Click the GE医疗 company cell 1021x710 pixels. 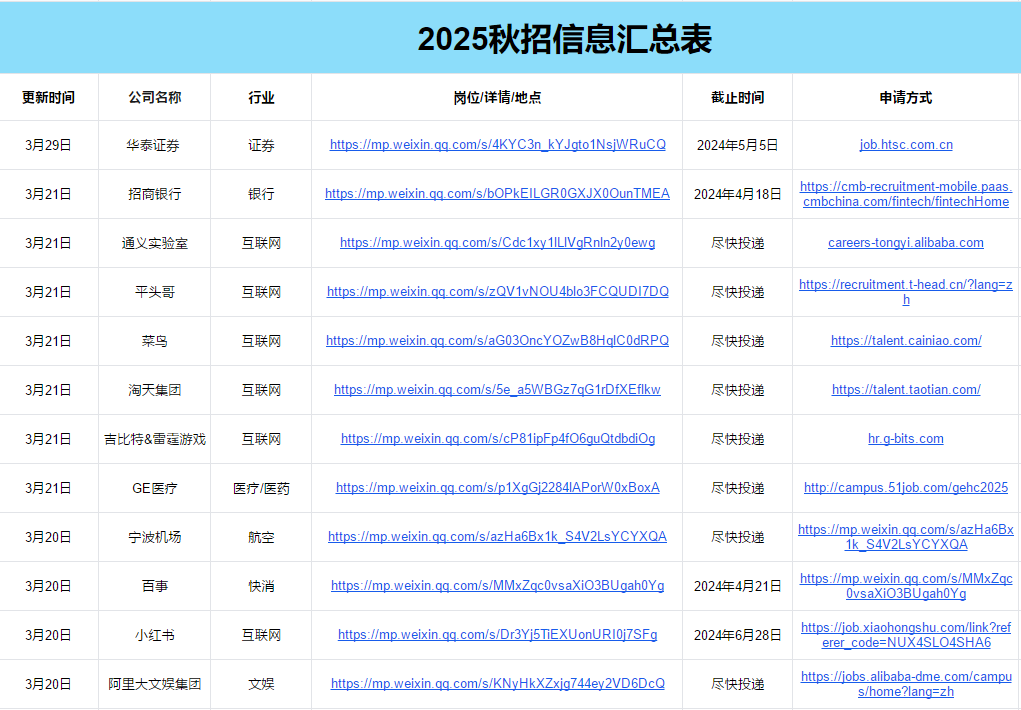tap(154, 488)
